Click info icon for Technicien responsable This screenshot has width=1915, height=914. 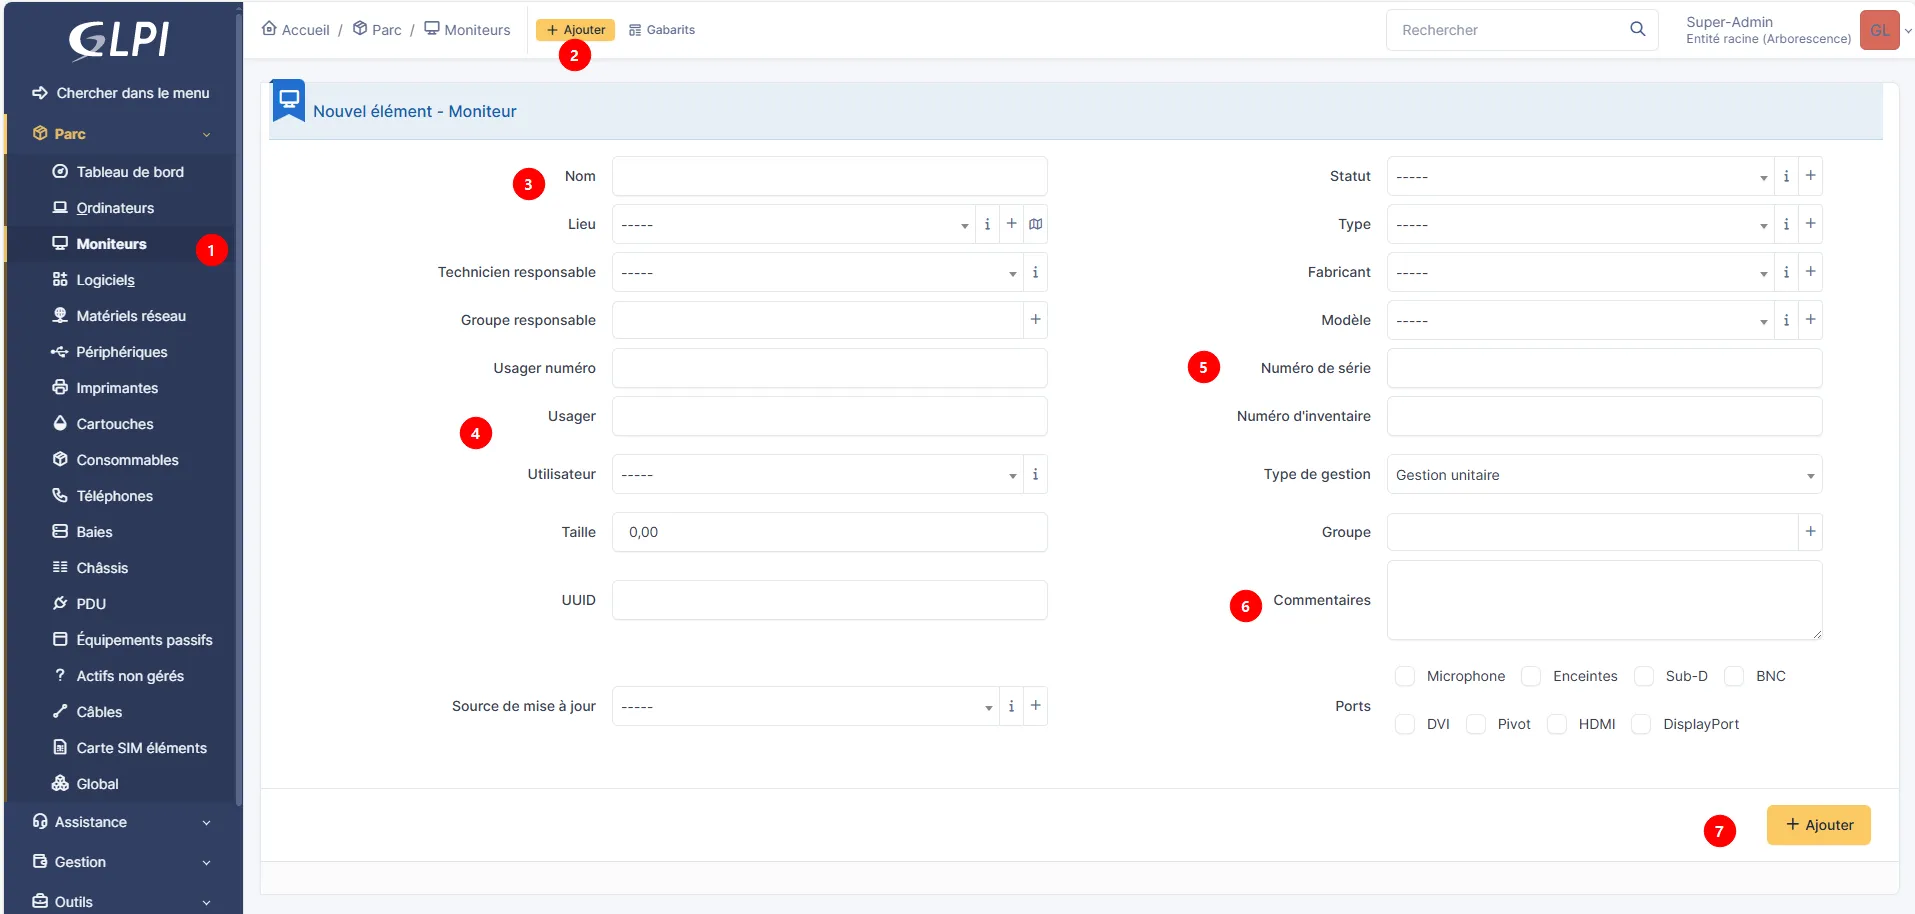tap(1035, 272)
